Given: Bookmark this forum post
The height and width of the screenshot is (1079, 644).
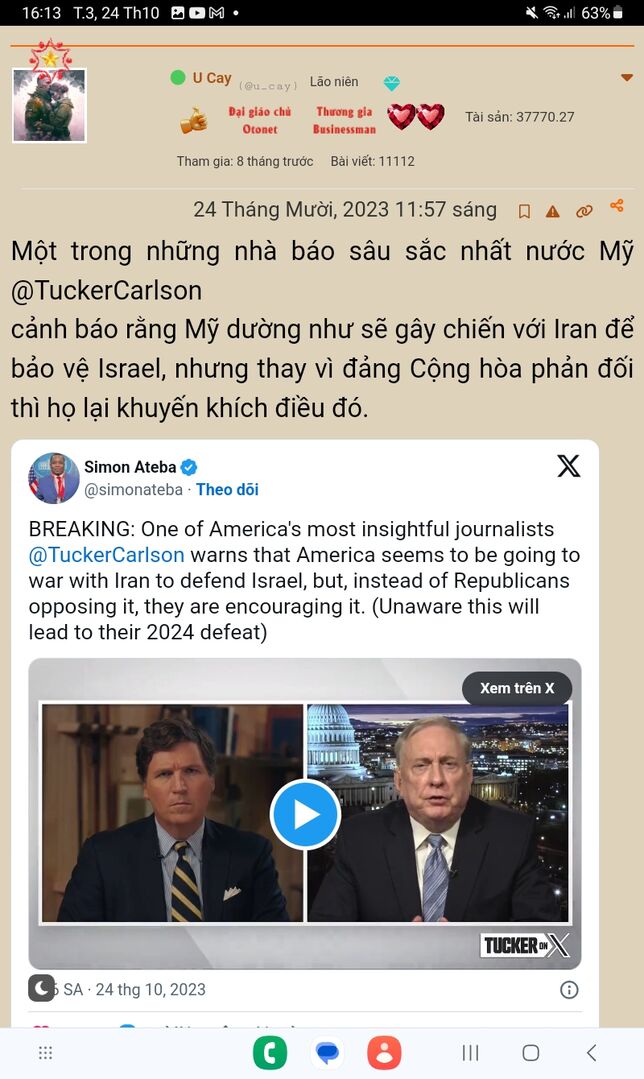Looking at the screenshot, I should tap(524, 211).
